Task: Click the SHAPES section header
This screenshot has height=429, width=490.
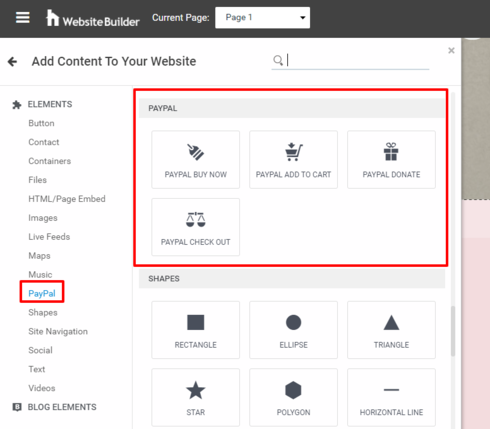Action: [x=292, y=279]
